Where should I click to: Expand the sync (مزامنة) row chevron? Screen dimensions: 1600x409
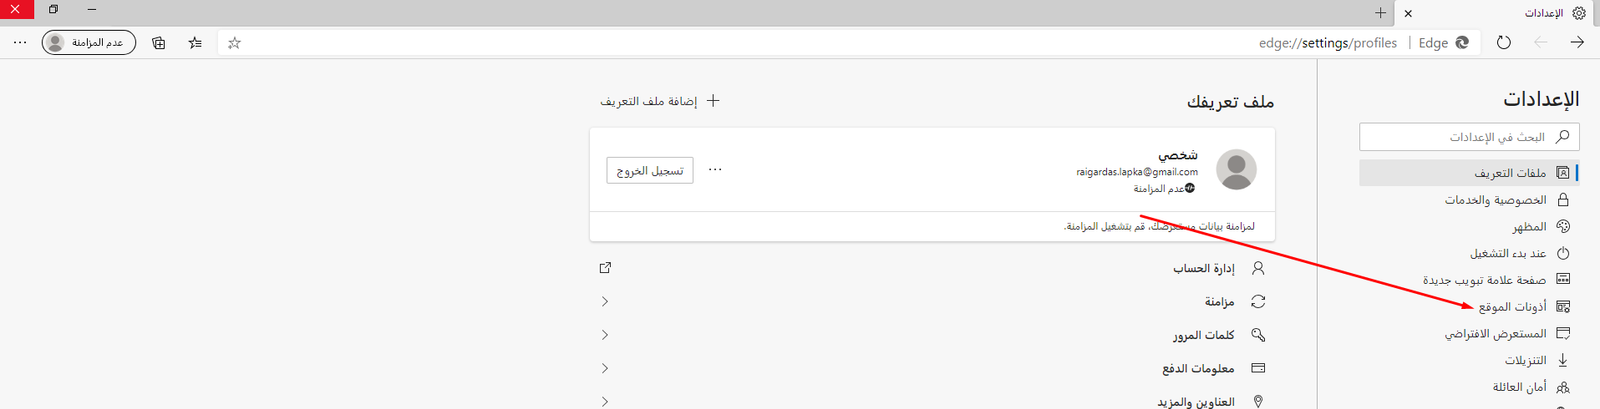pos(605,302)
